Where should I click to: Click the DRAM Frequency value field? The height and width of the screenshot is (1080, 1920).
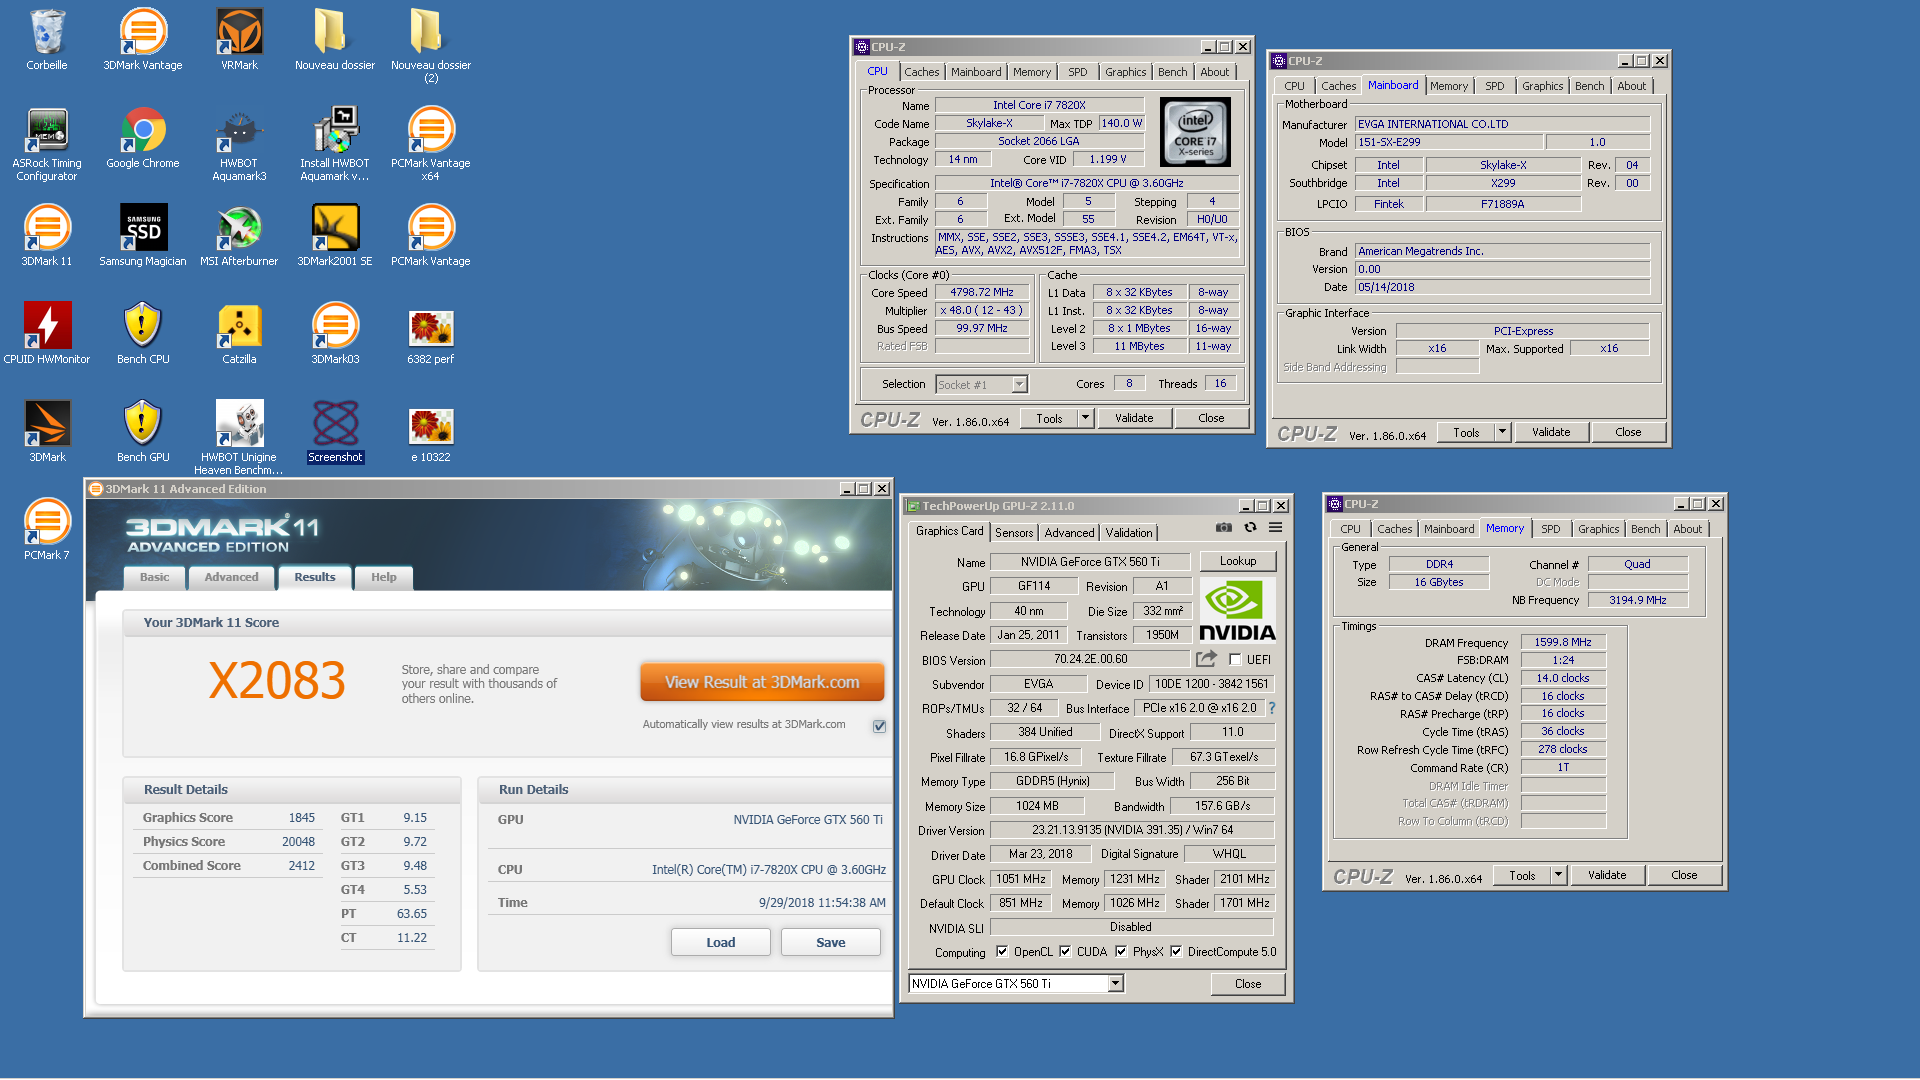coord(1563,643)
